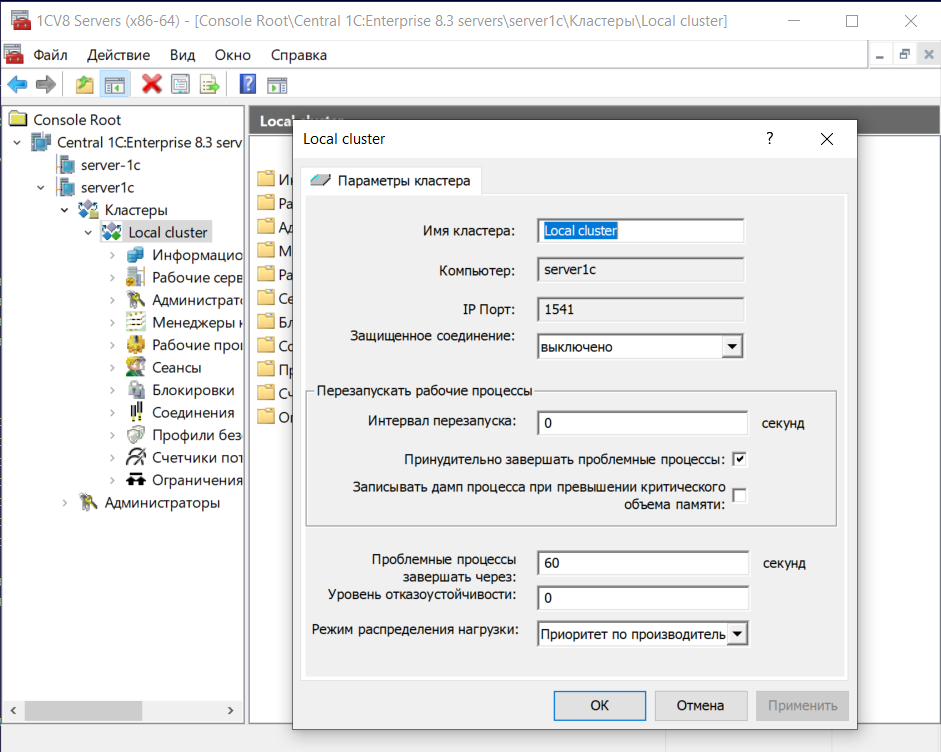941x752 pixels.
Task: Open the Справка menu
Action: click(298, 55)
